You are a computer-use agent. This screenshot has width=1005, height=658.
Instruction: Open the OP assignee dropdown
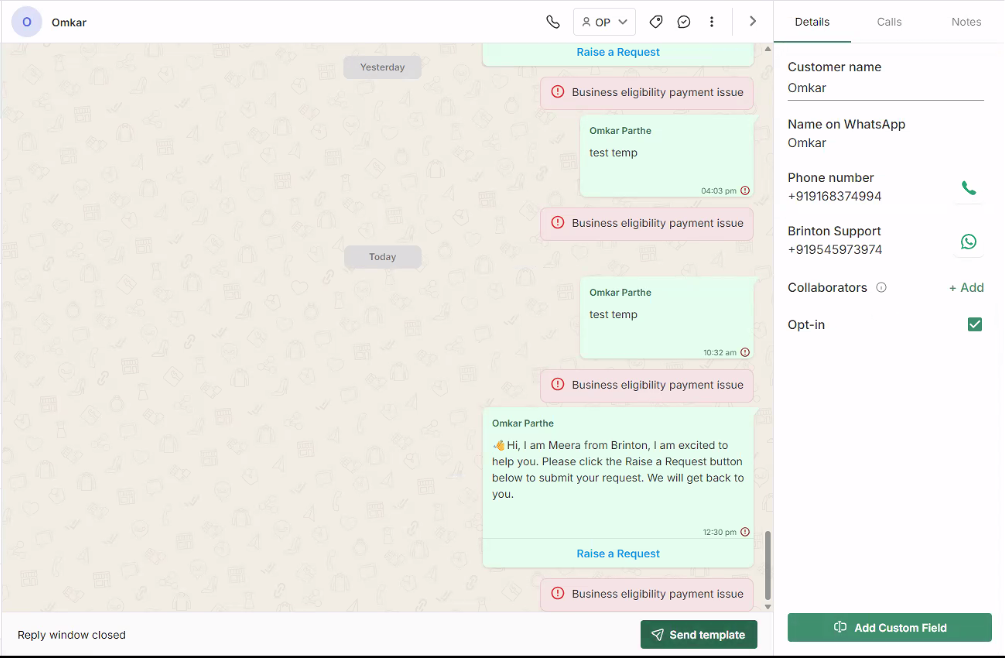click(604, 22)
